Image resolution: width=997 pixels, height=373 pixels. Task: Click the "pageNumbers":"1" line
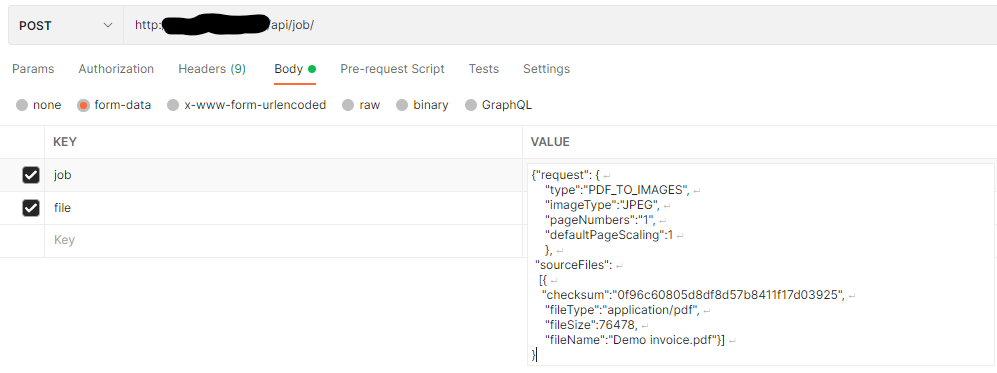coord(601,220)
